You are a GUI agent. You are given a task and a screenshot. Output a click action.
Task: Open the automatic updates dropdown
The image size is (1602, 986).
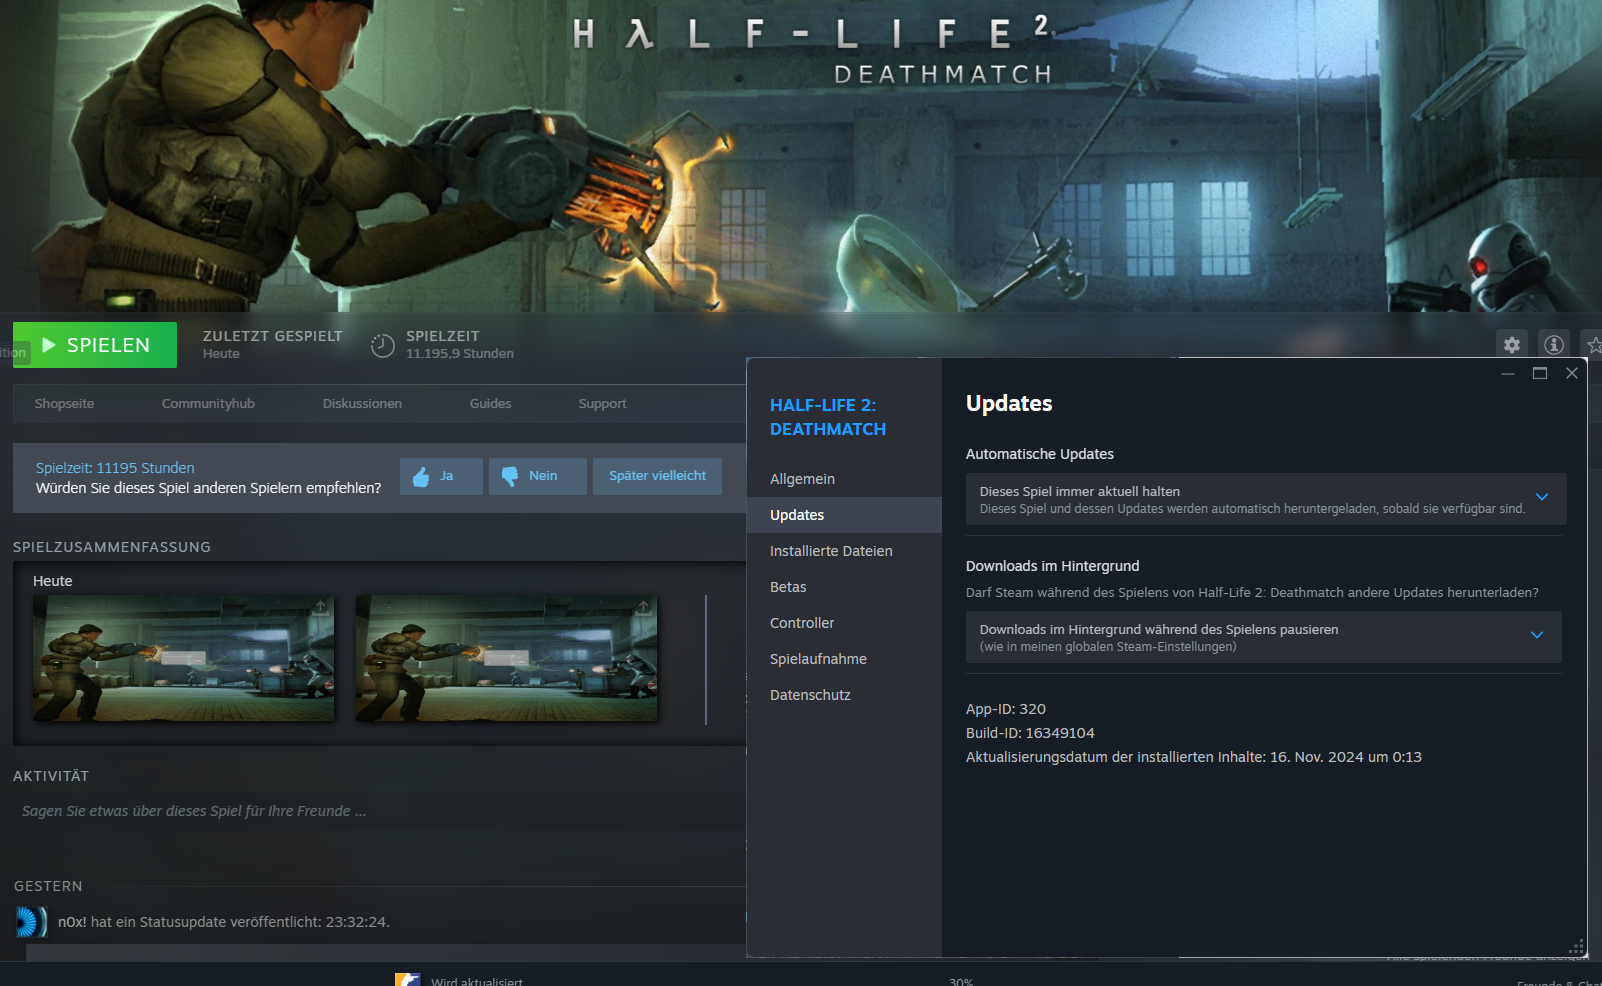pyautogui.click(x=1265, y=499)
